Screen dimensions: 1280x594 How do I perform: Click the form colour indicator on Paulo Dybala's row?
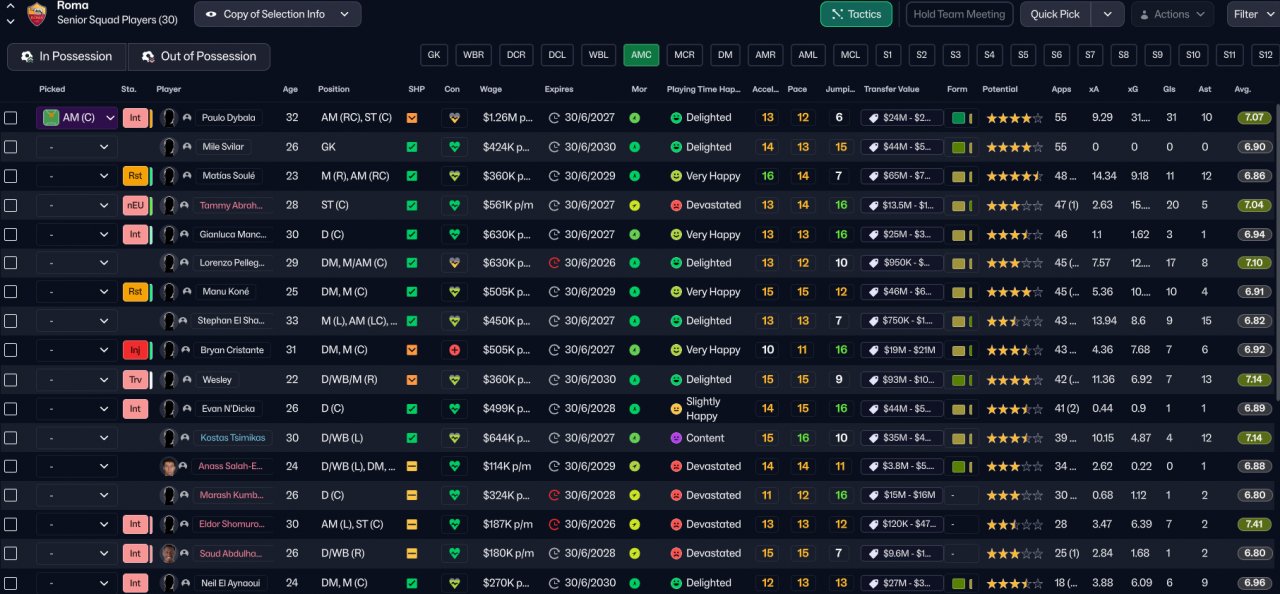click(959, 117)
